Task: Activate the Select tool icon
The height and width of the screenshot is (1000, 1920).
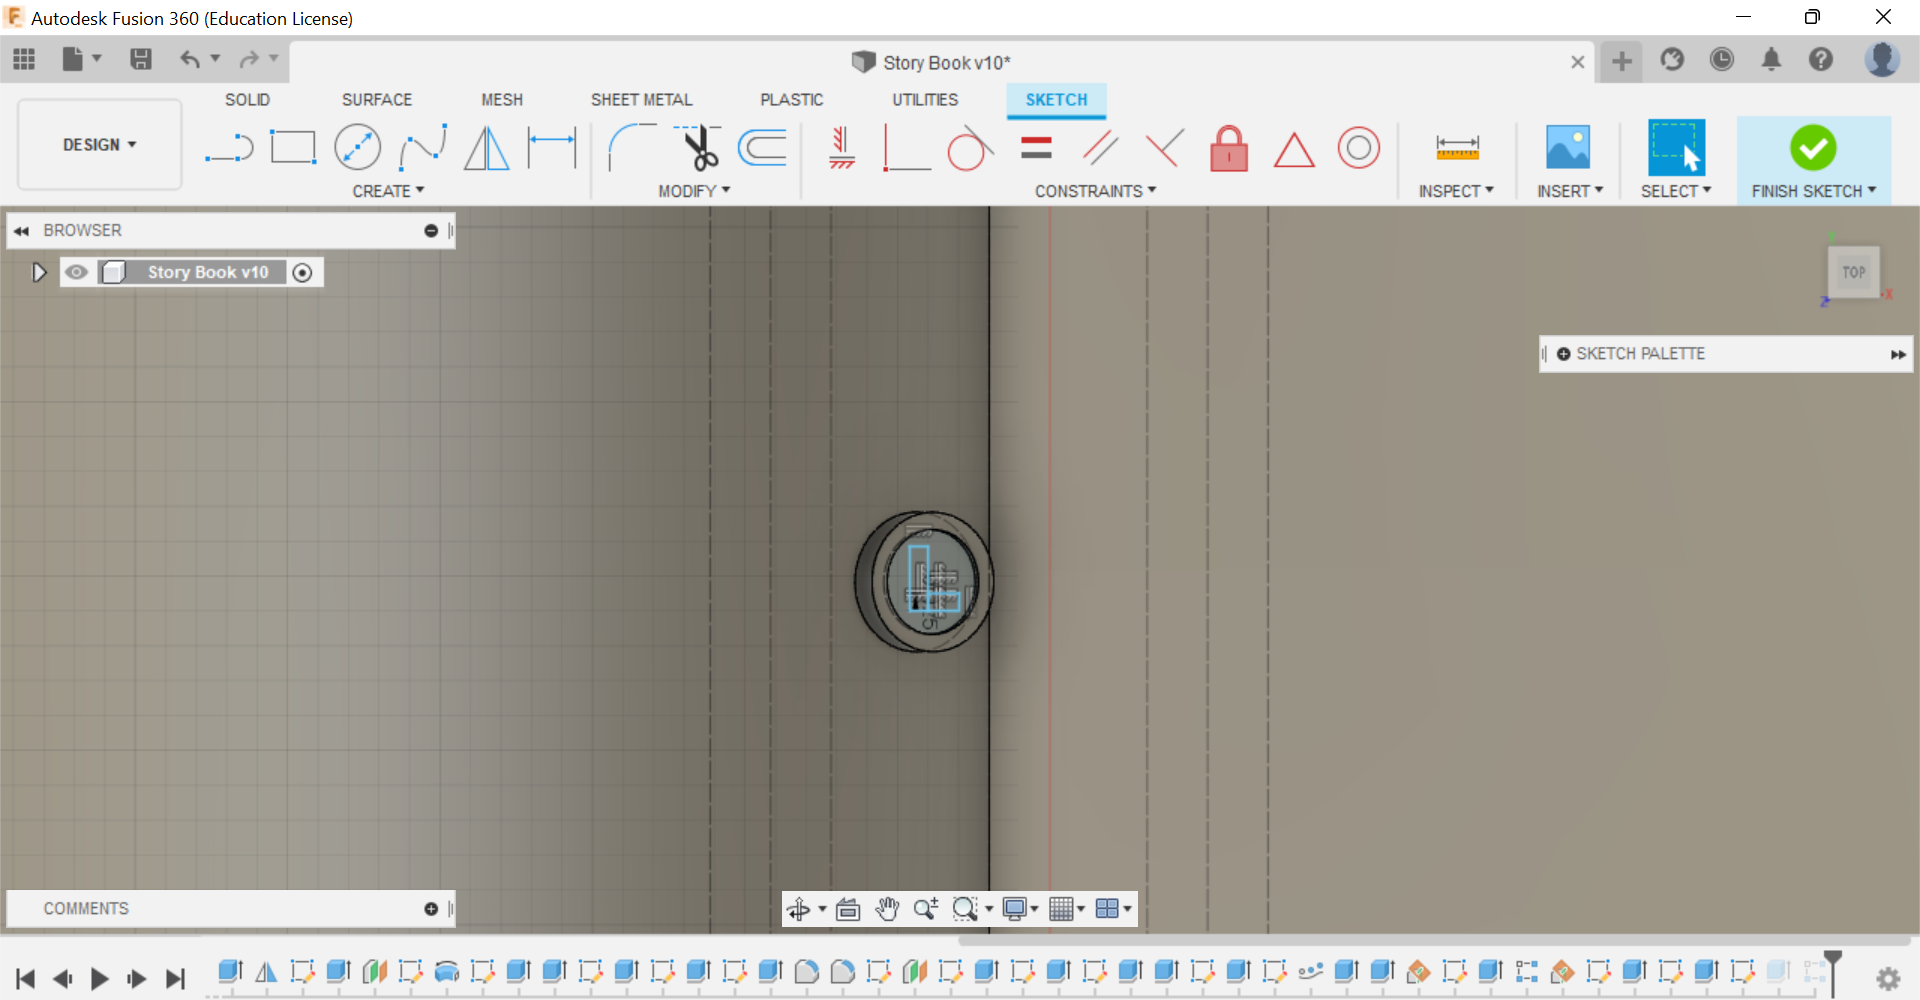Action: (1676, 147)
